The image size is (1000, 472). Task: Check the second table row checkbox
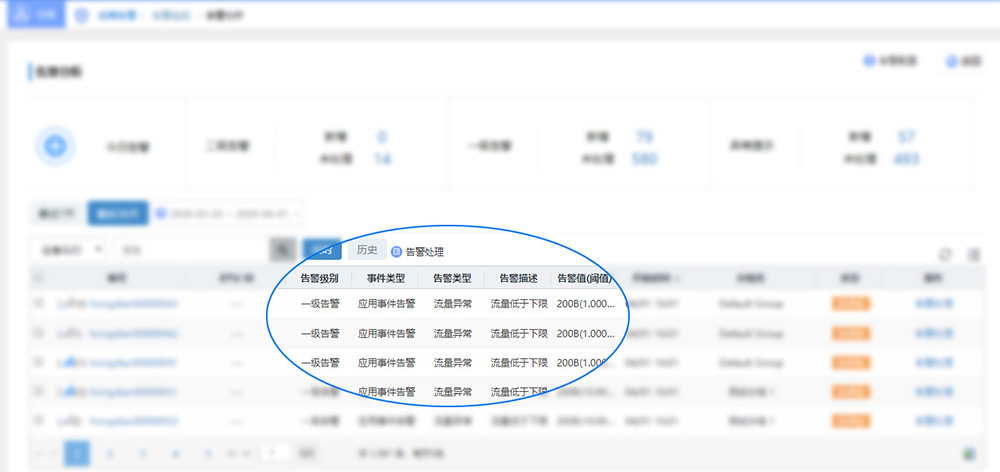tap(39, 333)
